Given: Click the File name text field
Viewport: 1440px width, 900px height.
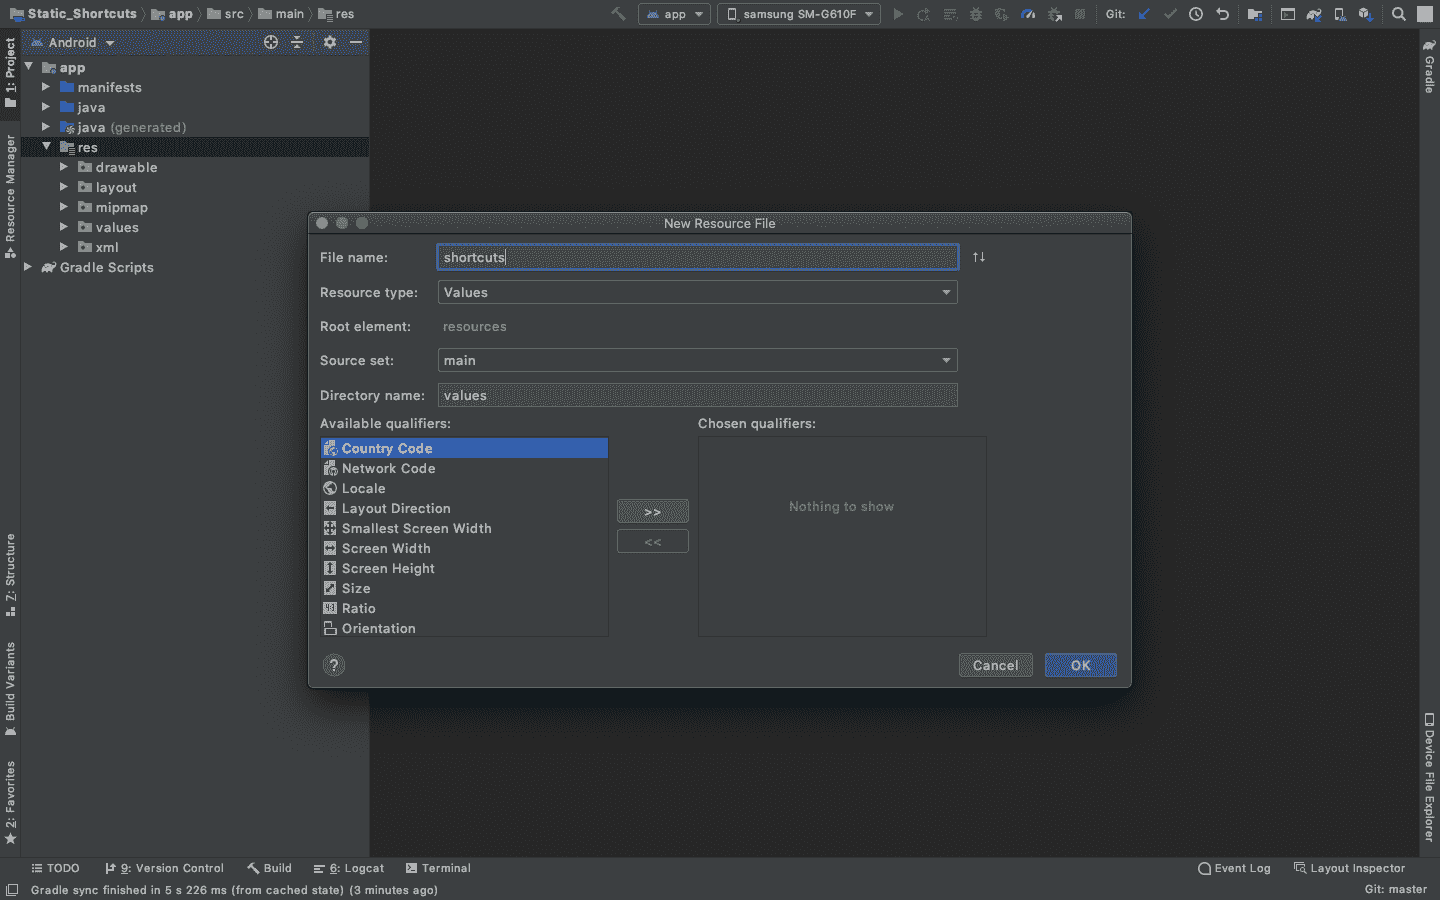Looking at the screenshot, I should pos(697,257).
